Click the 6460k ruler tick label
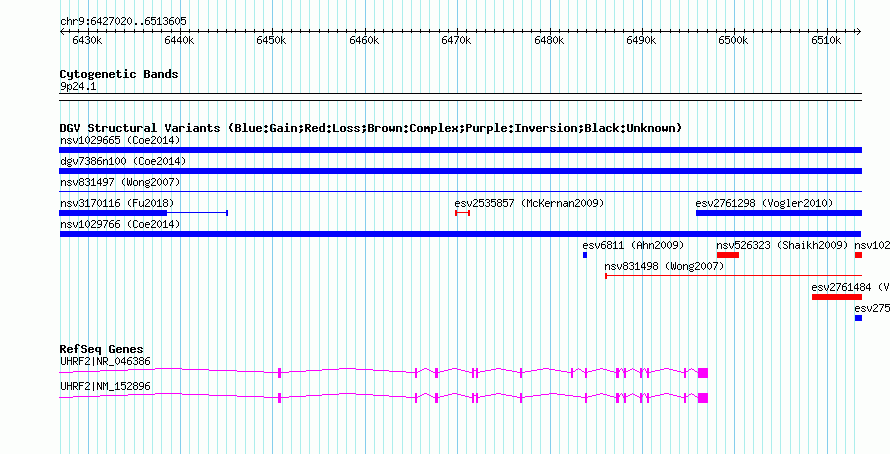 364,41
